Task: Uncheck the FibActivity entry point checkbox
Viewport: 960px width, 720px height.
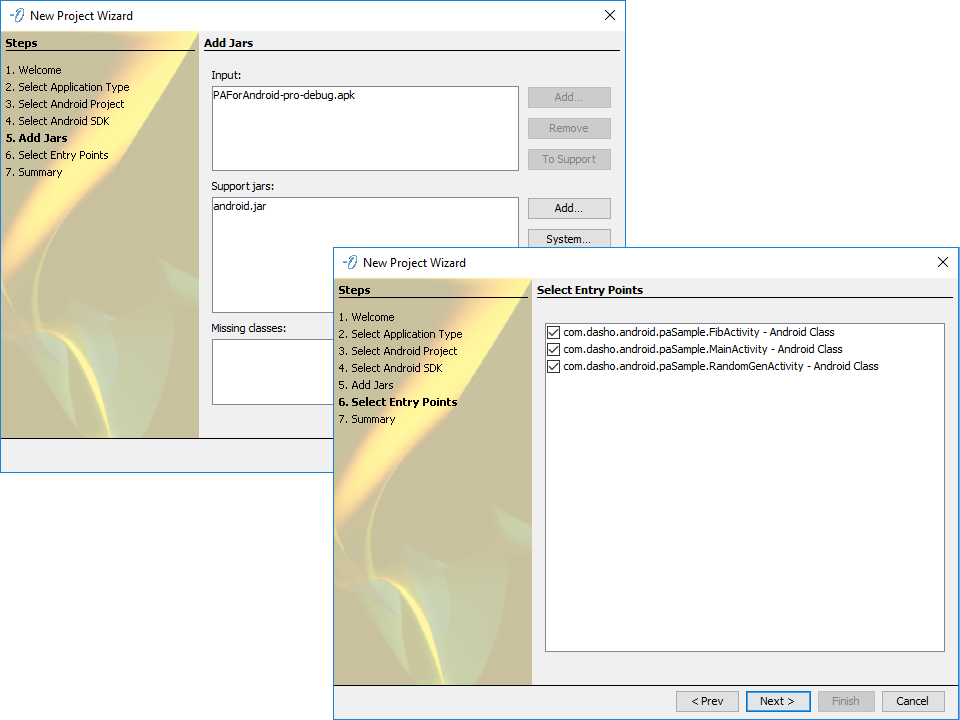Action: point(553,332)
